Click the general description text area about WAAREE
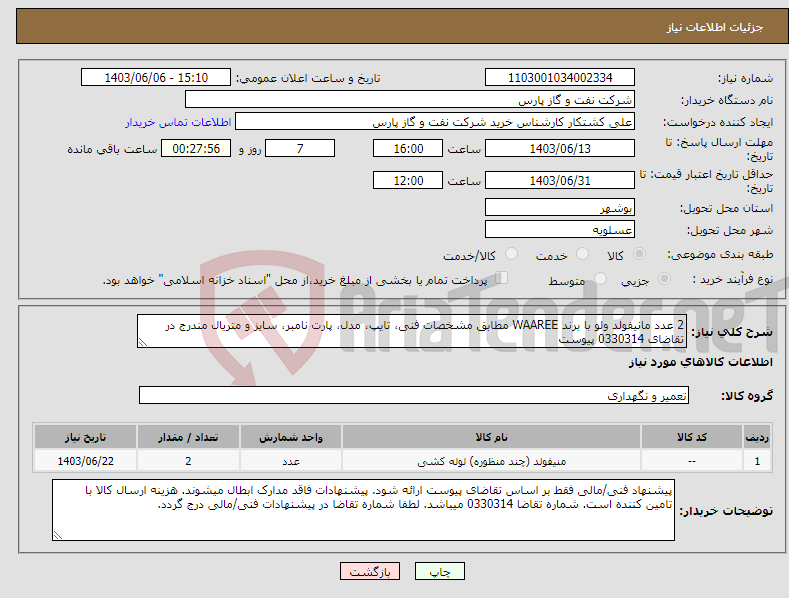789x598 pixels. pyautogui.click(x=412, y=331)
